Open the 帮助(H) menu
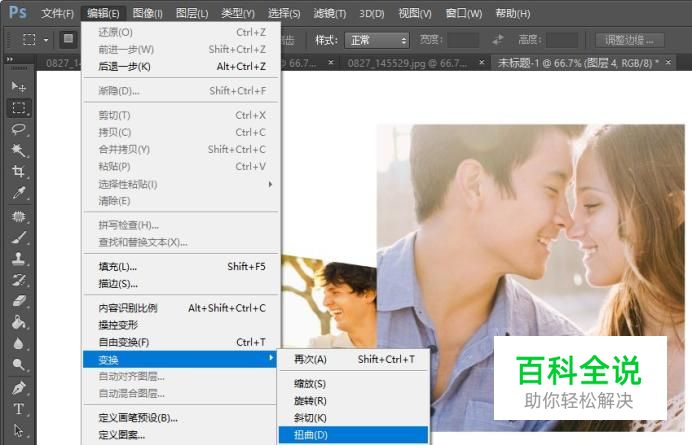The image size is (692, 445). [513, 14]
